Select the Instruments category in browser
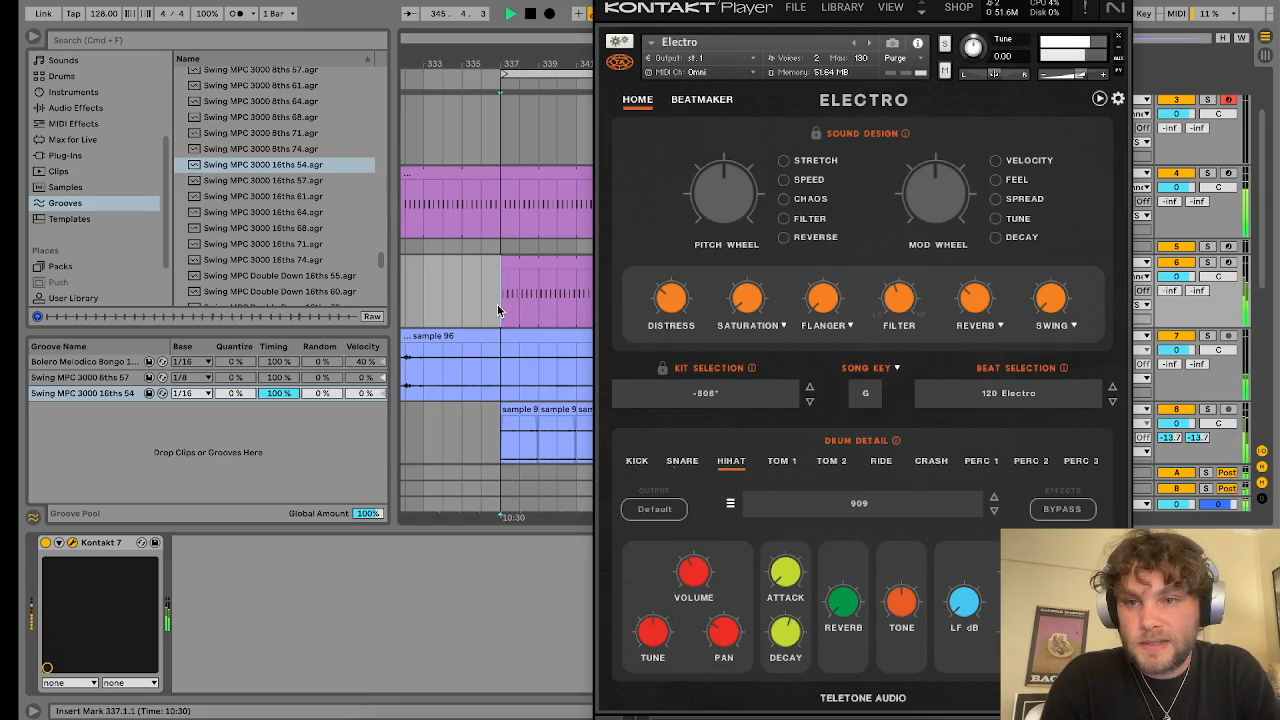Viewport: 1280px width, 720px height. click(x=73, y=92)
